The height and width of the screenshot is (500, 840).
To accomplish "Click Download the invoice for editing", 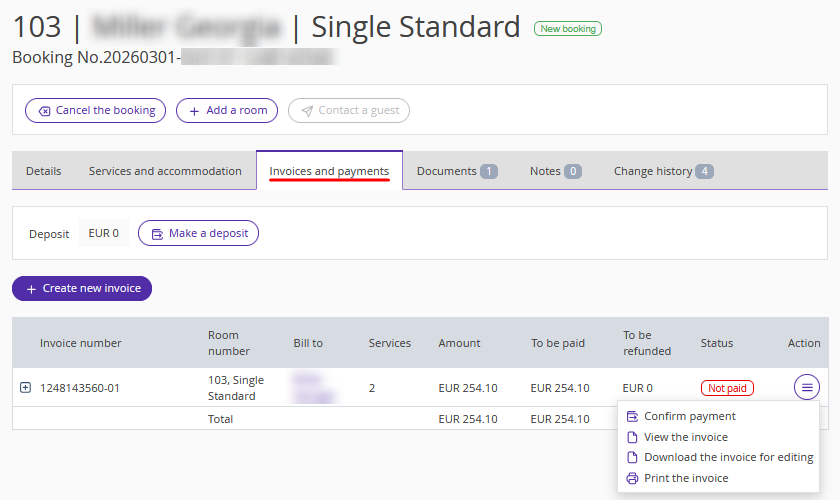I will coord(728,457).
